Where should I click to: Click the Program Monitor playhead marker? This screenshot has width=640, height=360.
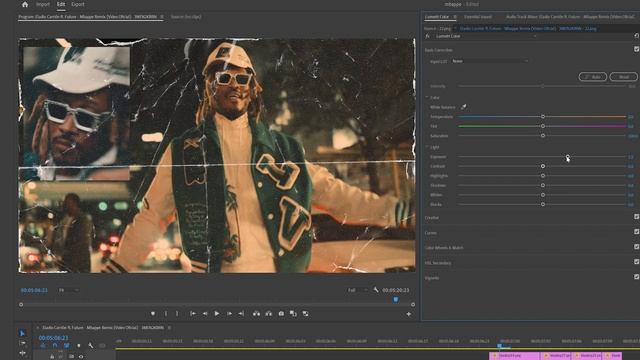pyautogui.click(x=396, y=300)
